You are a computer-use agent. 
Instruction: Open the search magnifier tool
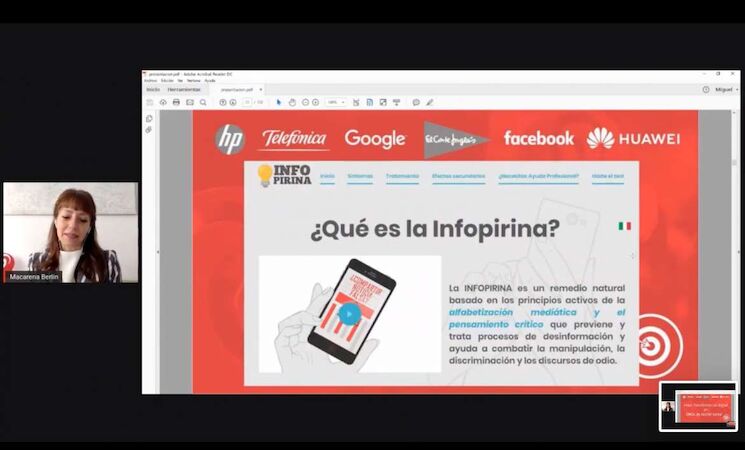(x=203, y=102)
